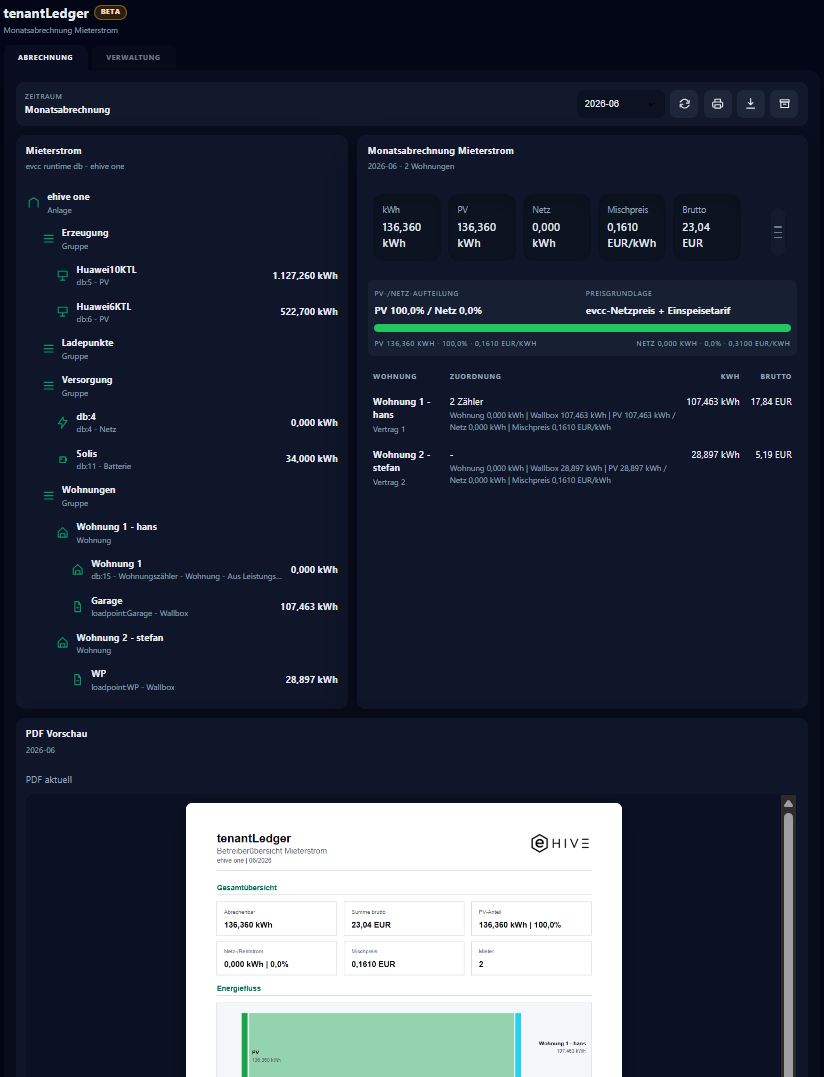The width and height of the screenshot is (824, 1077).
Task: Click the download icon button
Action: click(751, 104)
